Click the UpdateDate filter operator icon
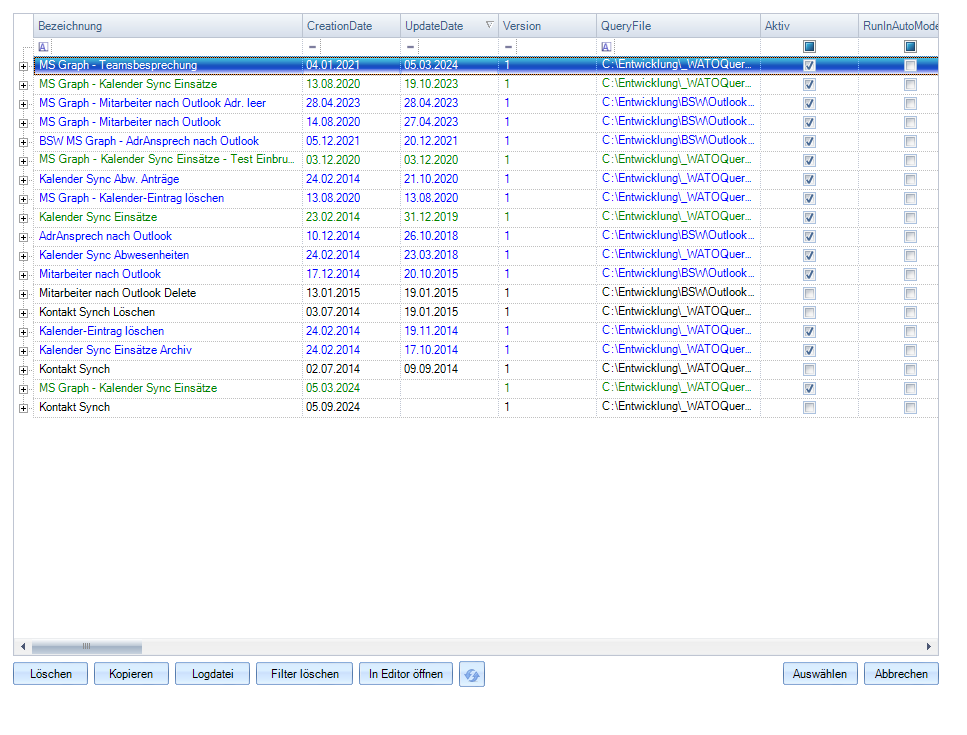This screenshot has width=967, height=735. [x=411, y=47]
